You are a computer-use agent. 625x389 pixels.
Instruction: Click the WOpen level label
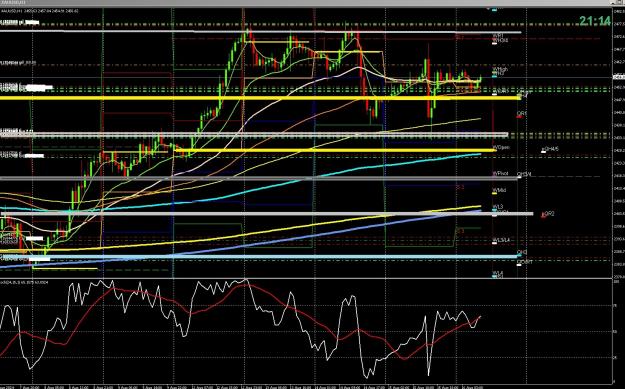(501, 147)
